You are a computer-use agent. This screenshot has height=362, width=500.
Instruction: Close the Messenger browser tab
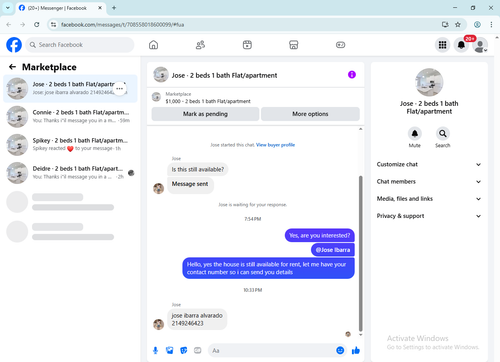pos(100,8)
